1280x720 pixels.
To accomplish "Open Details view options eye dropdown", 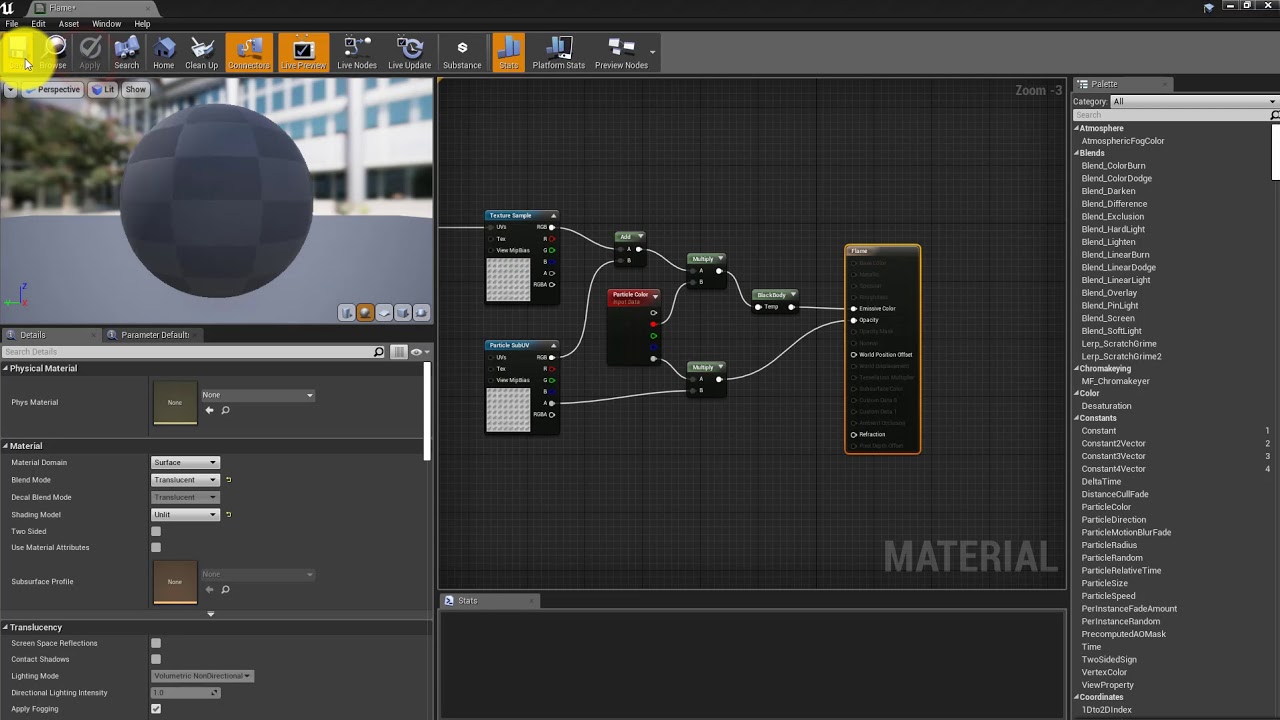I will pyautogui.click(x=420, y=352).
